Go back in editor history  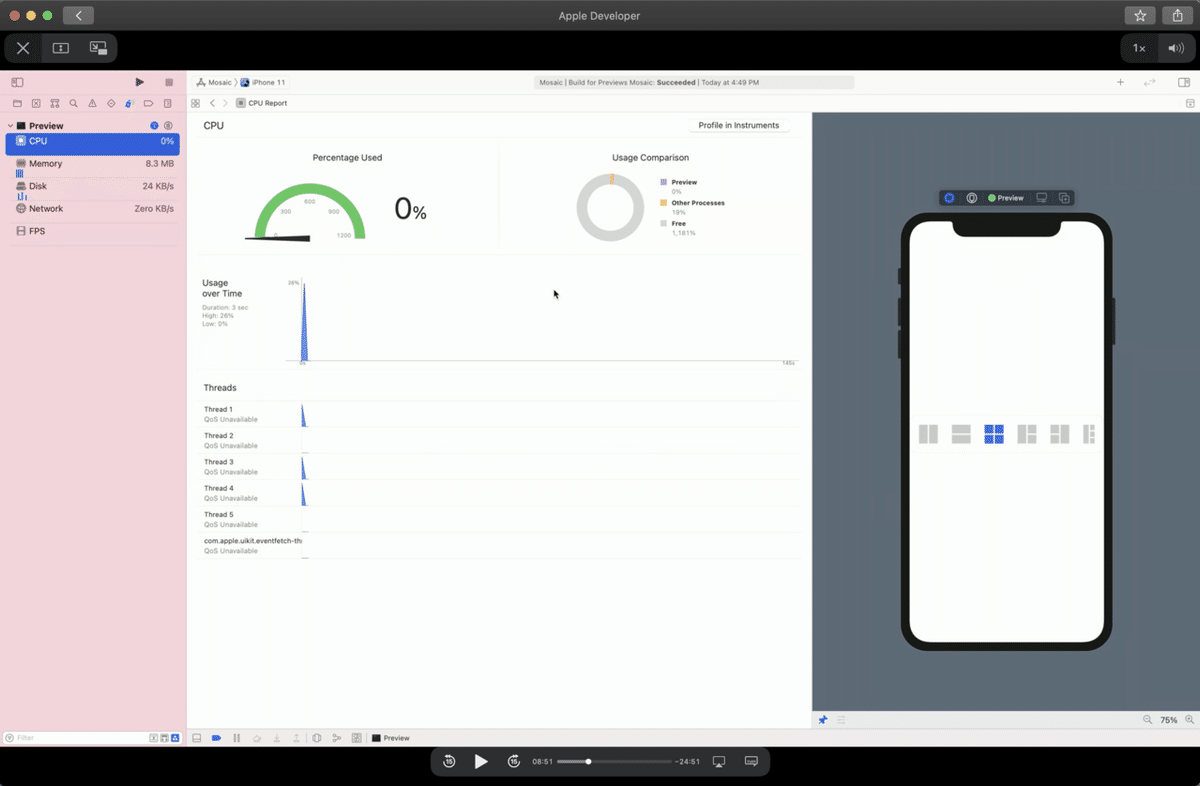[212, 103]
